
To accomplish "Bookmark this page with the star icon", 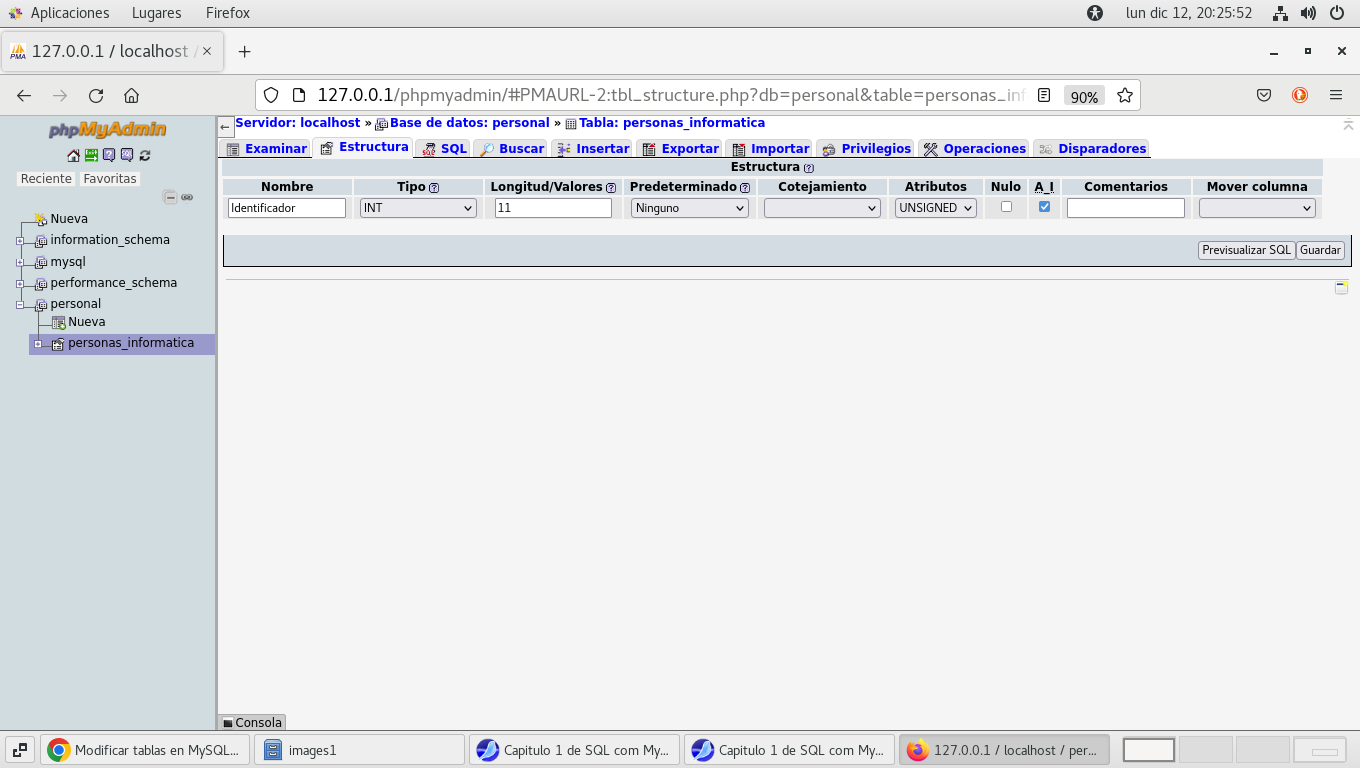I will tap(1125, 96).
